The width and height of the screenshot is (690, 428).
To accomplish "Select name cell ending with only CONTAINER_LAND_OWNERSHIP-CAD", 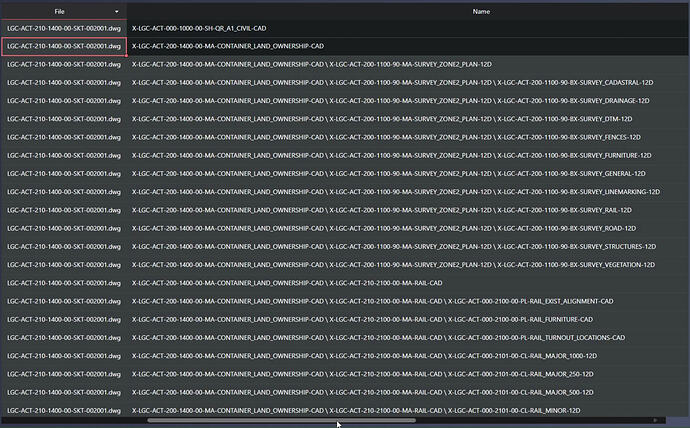I will 408,47.
